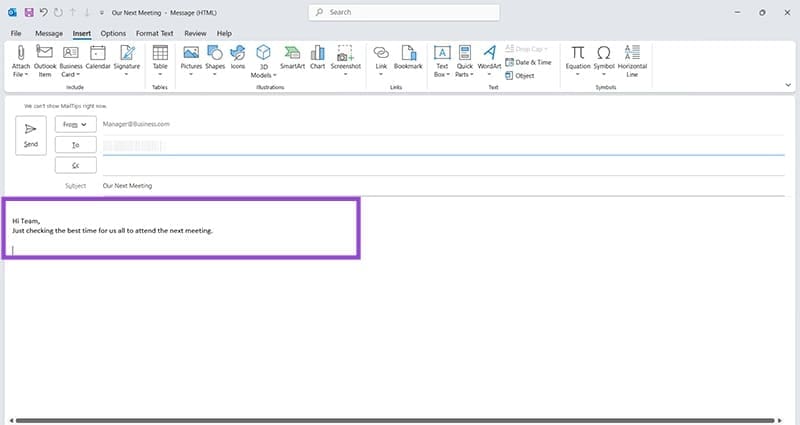Open Quick Parts
This screenshot has height=425, width=800.
click(x=464, y=61)
